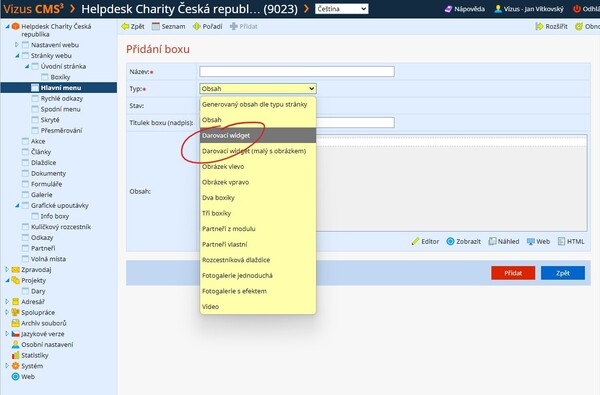Viewport: 600px width, 395px height.
Task: Click the Pořadí ordering icon
Action: click(x=197, y=26)
